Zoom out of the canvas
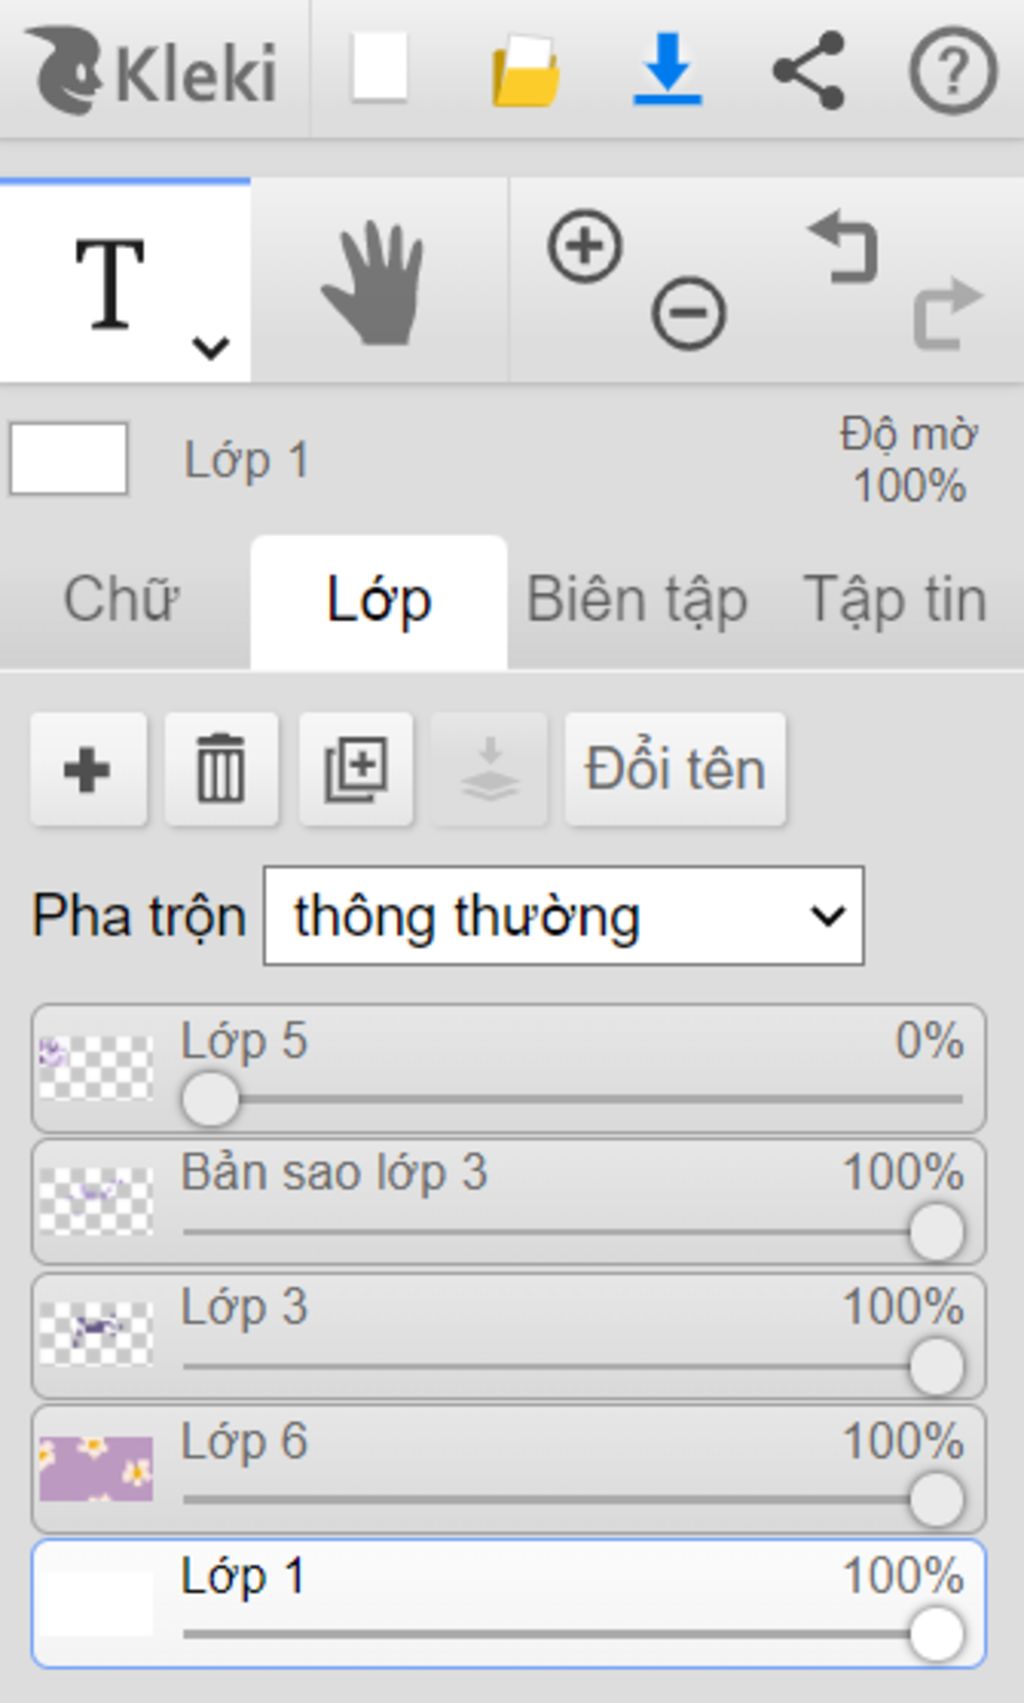This screenshot has height=1703, width=1024. click(x=688, y=313)
